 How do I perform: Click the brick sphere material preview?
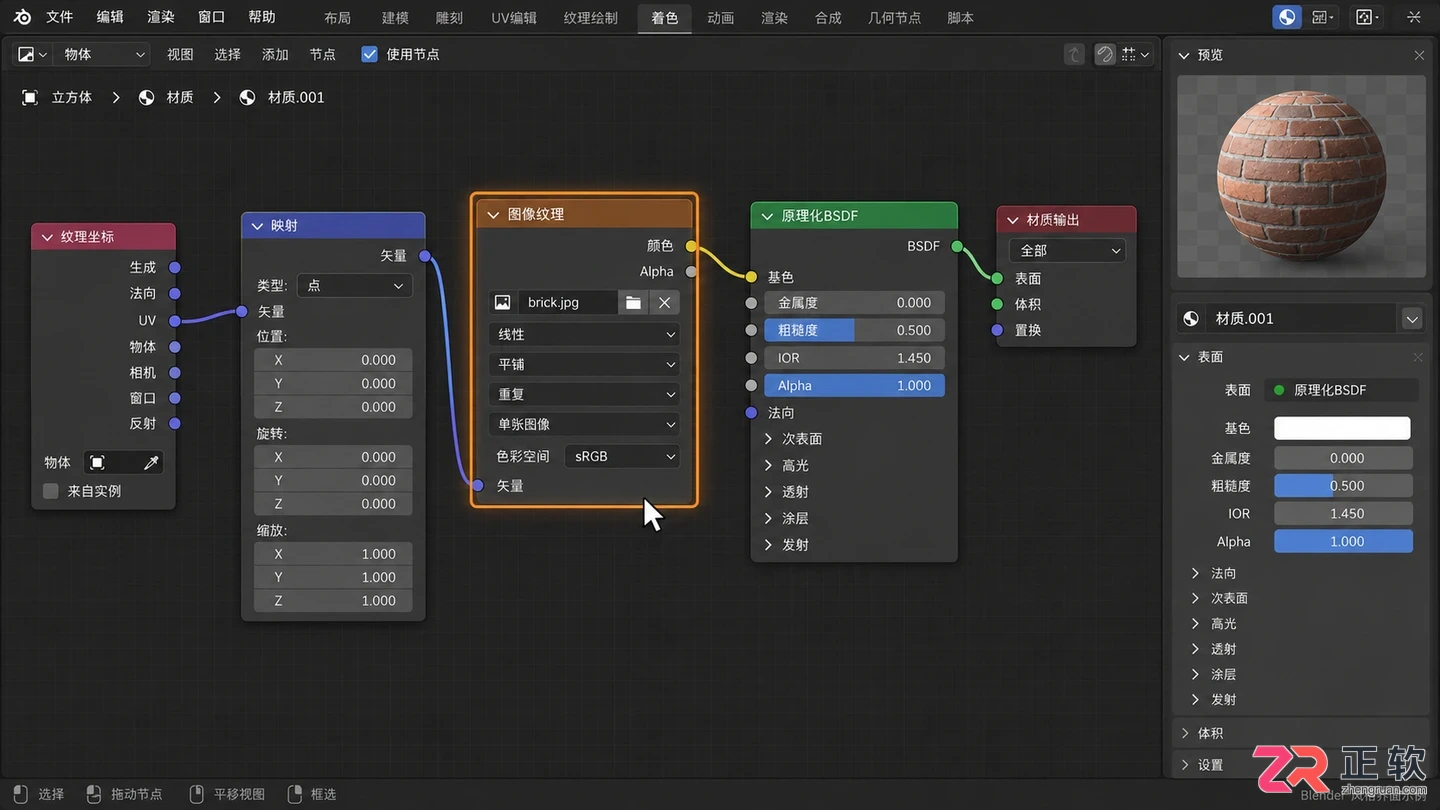click(1300, 176)
